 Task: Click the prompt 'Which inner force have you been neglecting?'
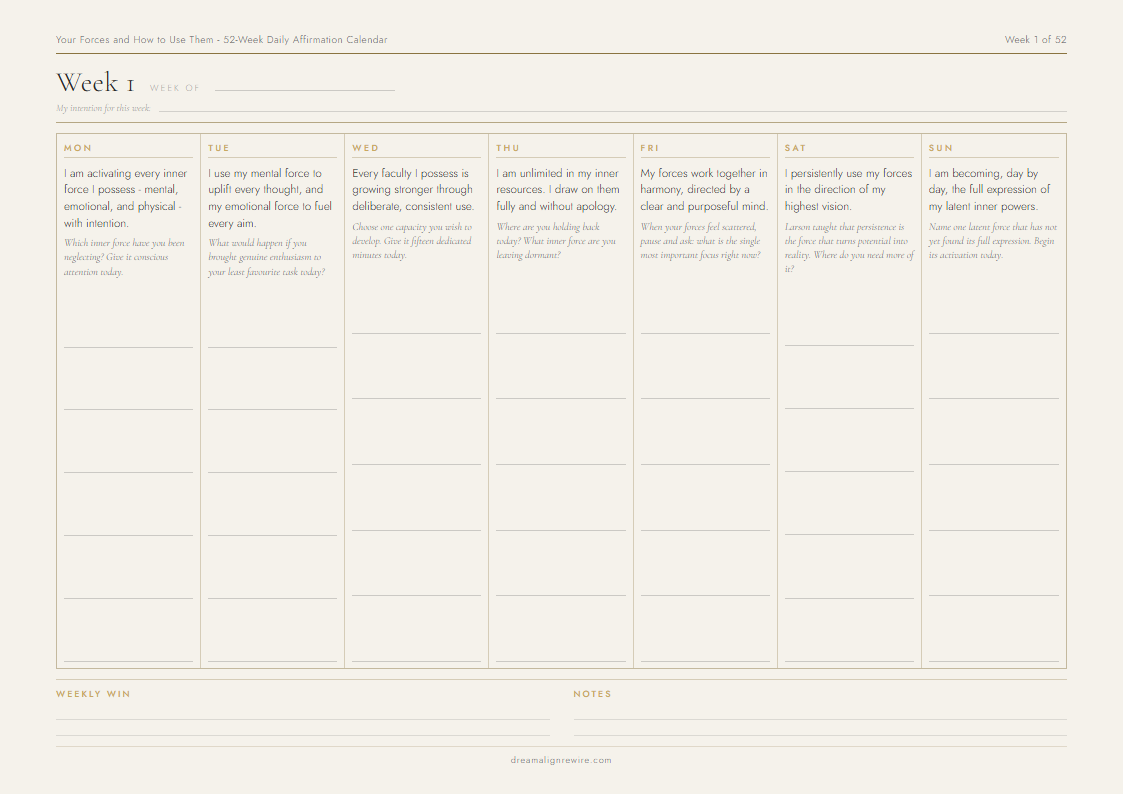(x=124, y=257)
